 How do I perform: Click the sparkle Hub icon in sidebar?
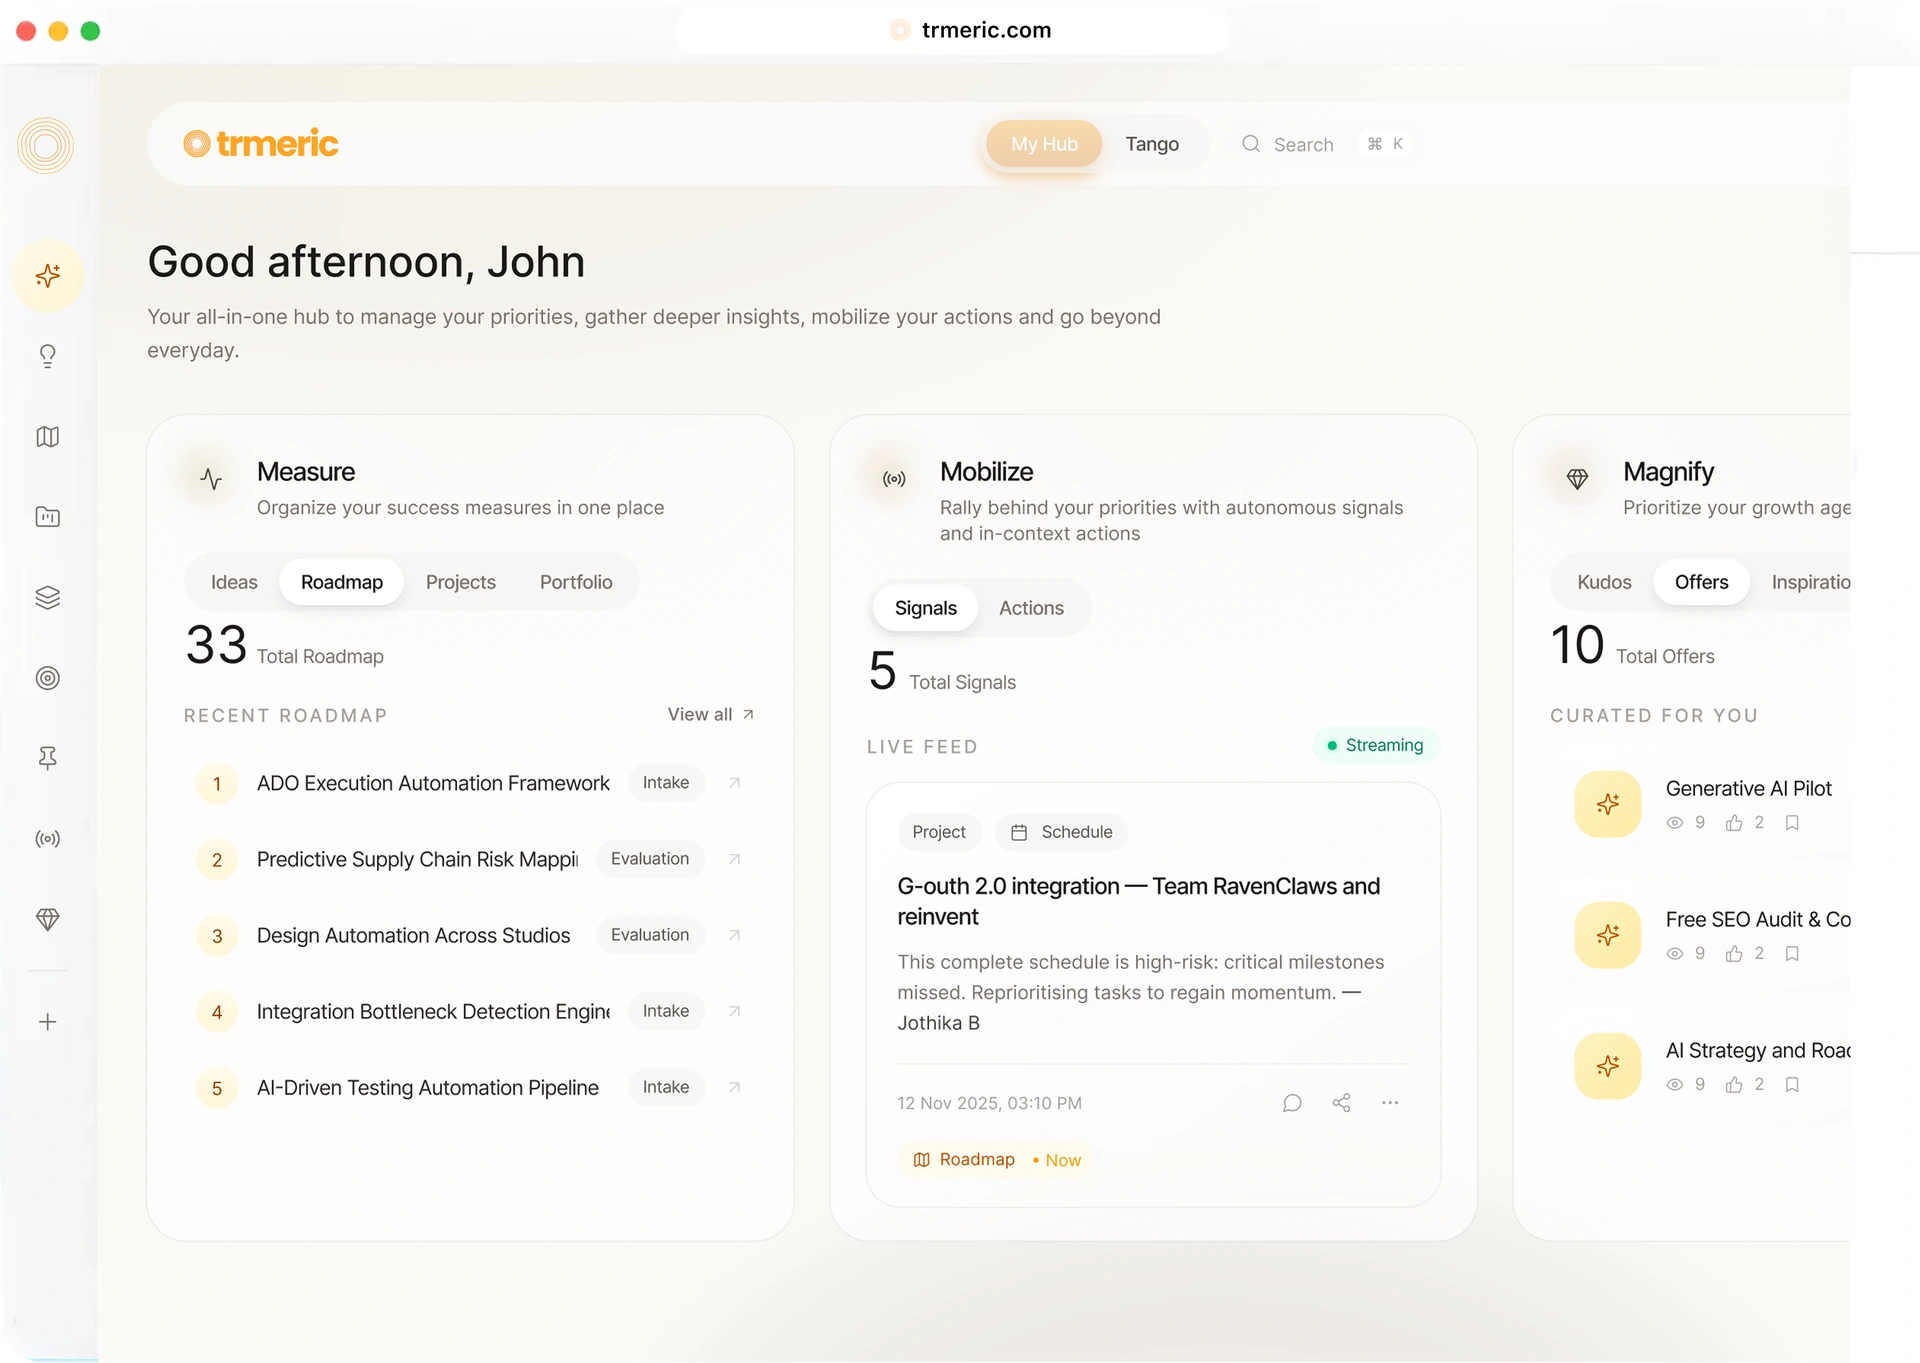click(47, 276)
